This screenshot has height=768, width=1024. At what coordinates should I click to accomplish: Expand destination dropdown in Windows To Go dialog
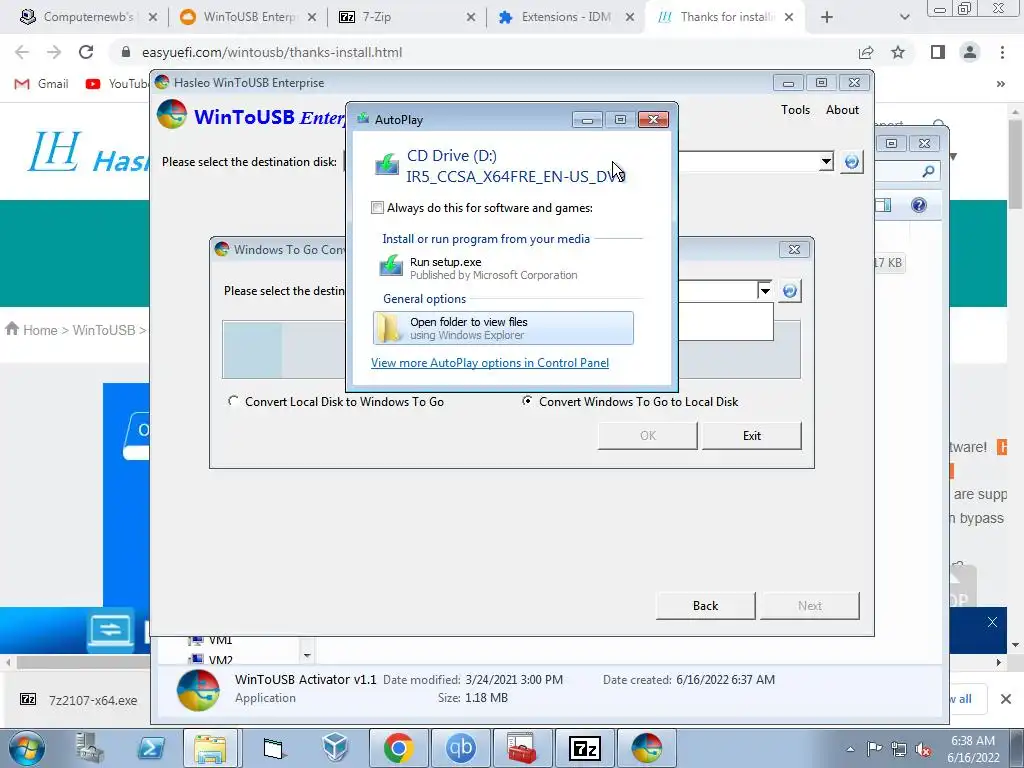tap(765, 290)
